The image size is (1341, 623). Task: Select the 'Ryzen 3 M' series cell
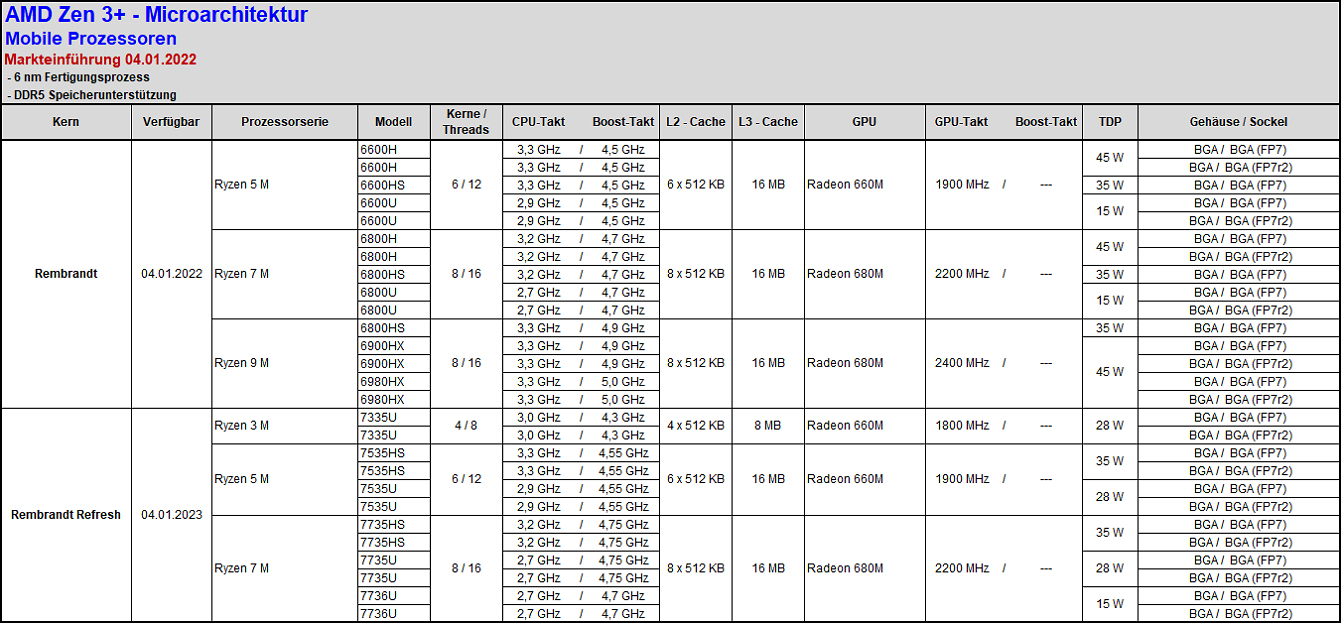(285, 426)
